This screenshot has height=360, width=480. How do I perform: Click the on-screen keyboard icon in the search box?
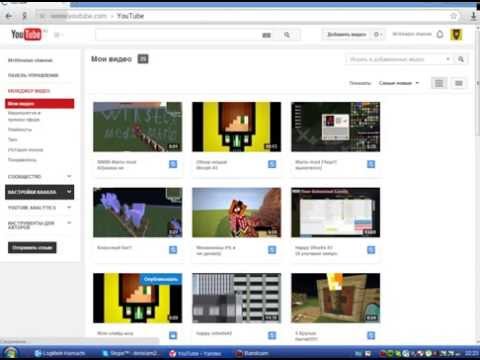(x=266, y=35)
